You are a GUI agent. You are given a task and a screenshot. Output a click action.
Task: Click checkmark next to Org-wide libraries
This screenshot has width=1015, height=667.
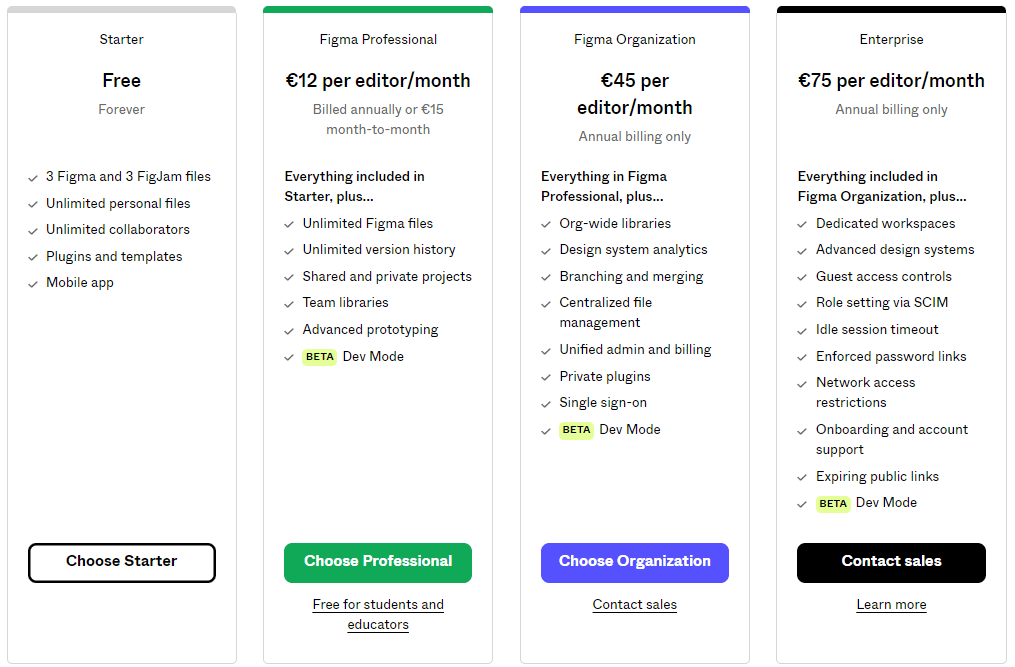click(546, 225)
